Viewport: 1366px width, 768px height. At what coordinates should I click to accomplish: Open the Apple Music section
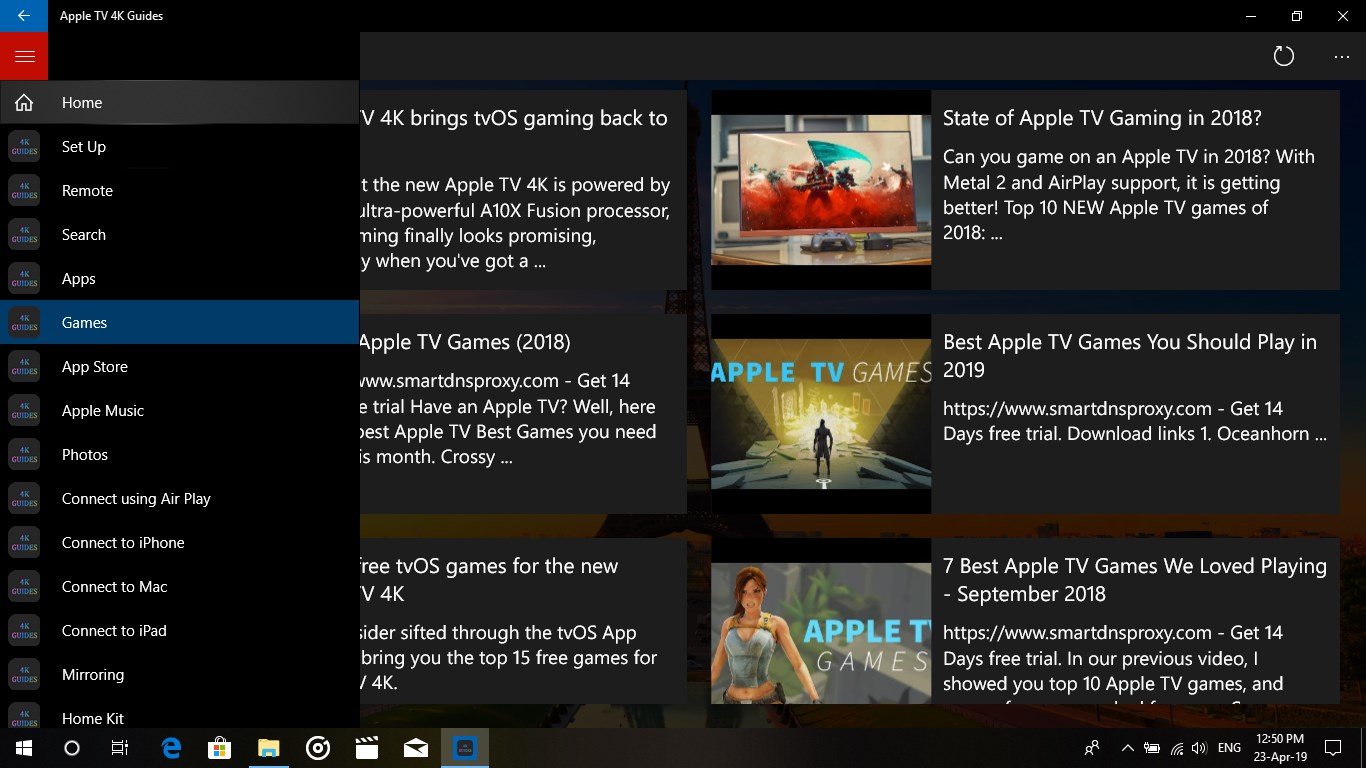pyautogui.click(x=180, y=410)
